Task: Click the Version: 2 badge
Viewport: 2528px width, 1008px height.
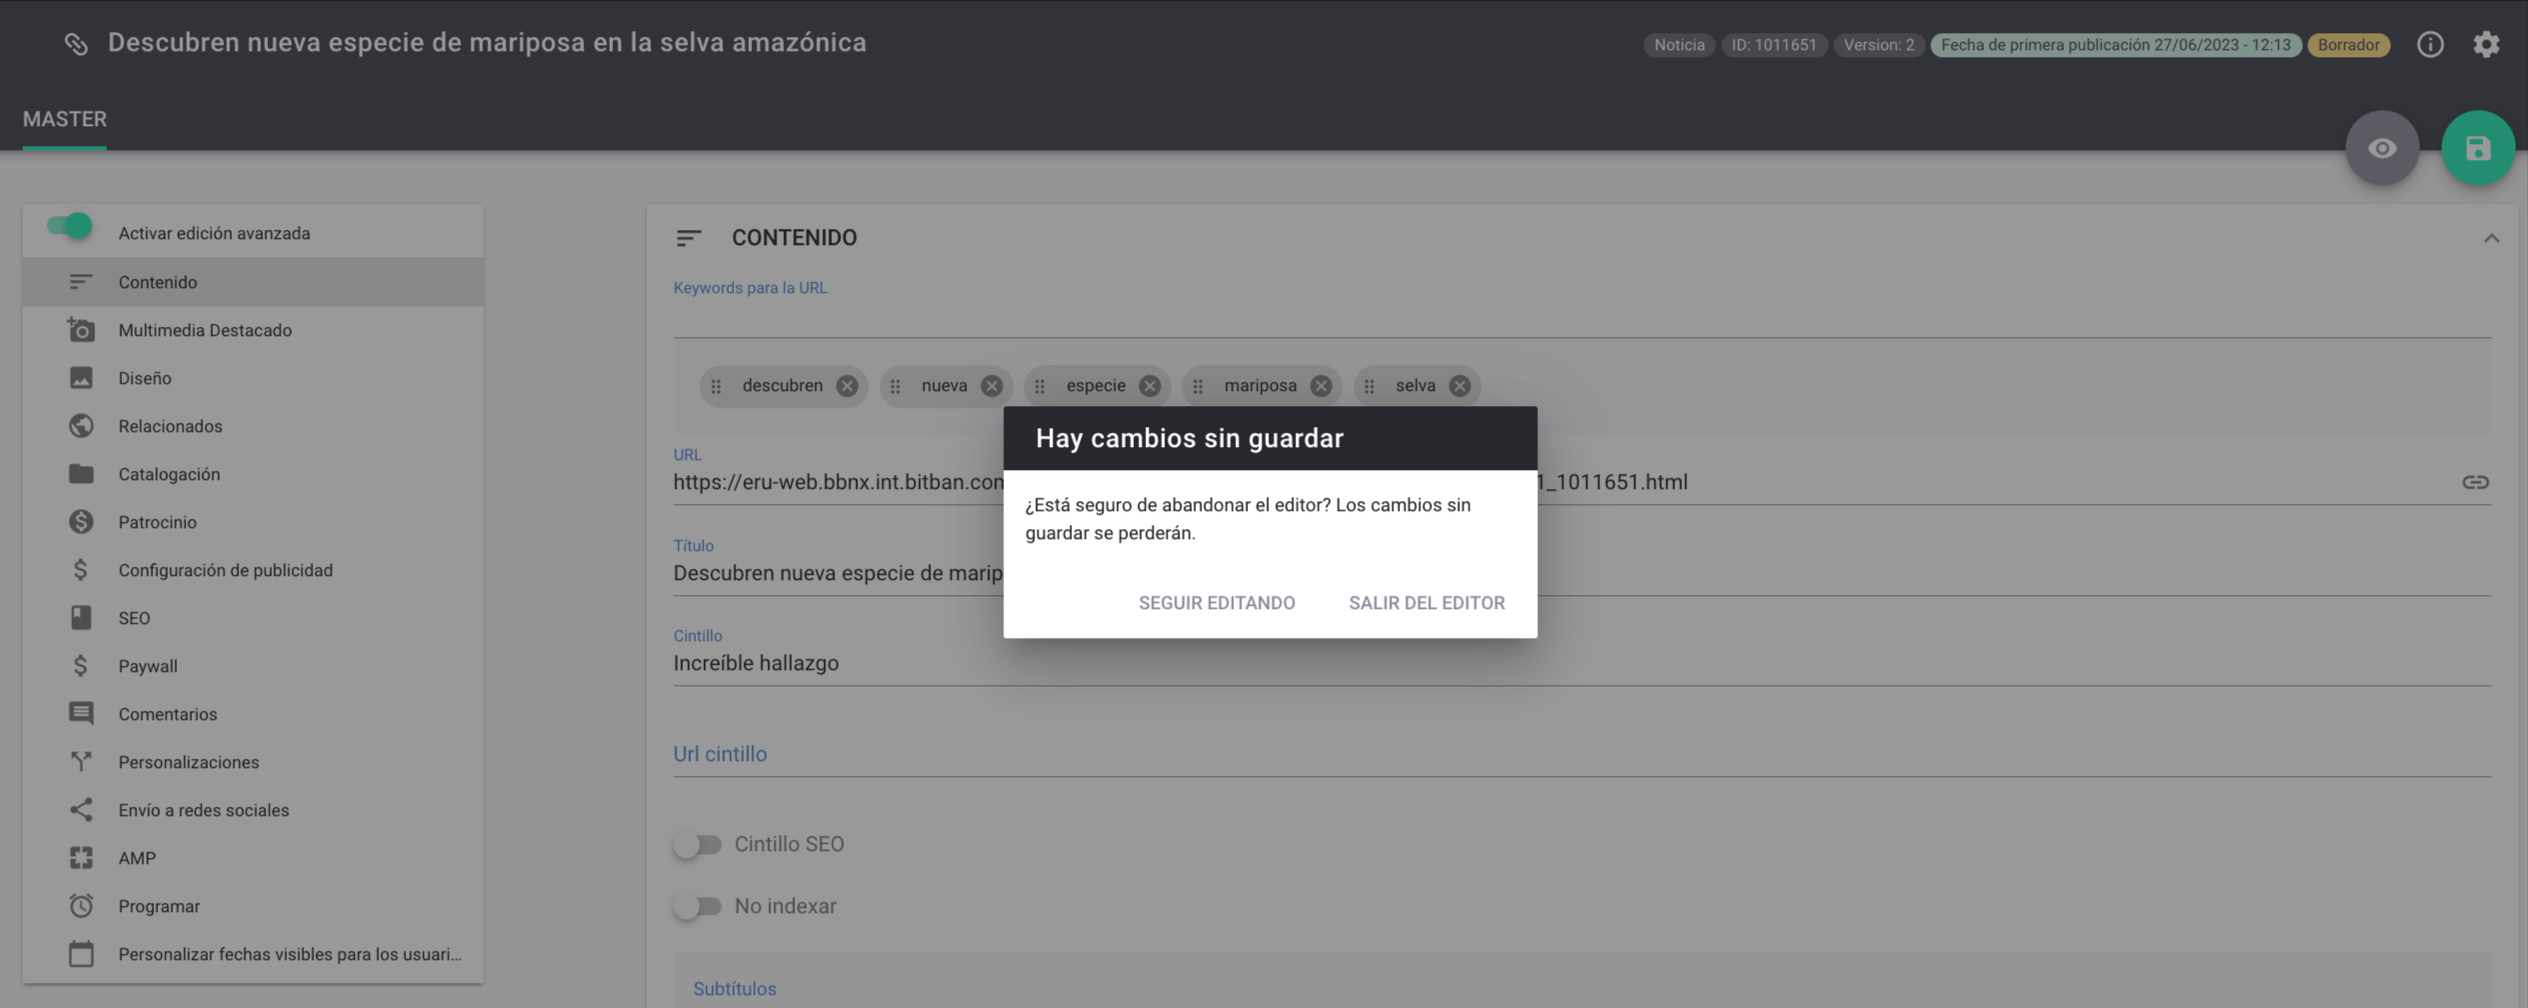Action: tap(1878, 45)
